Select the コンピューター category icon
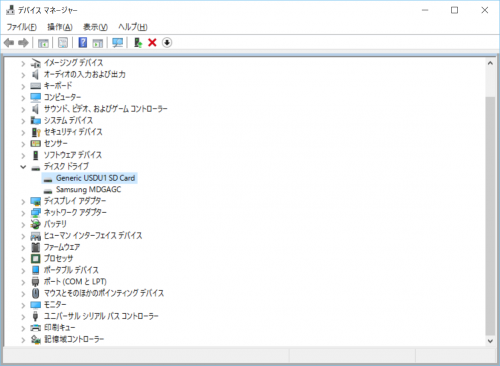500x366 pixels. click(x=36, y=97)
